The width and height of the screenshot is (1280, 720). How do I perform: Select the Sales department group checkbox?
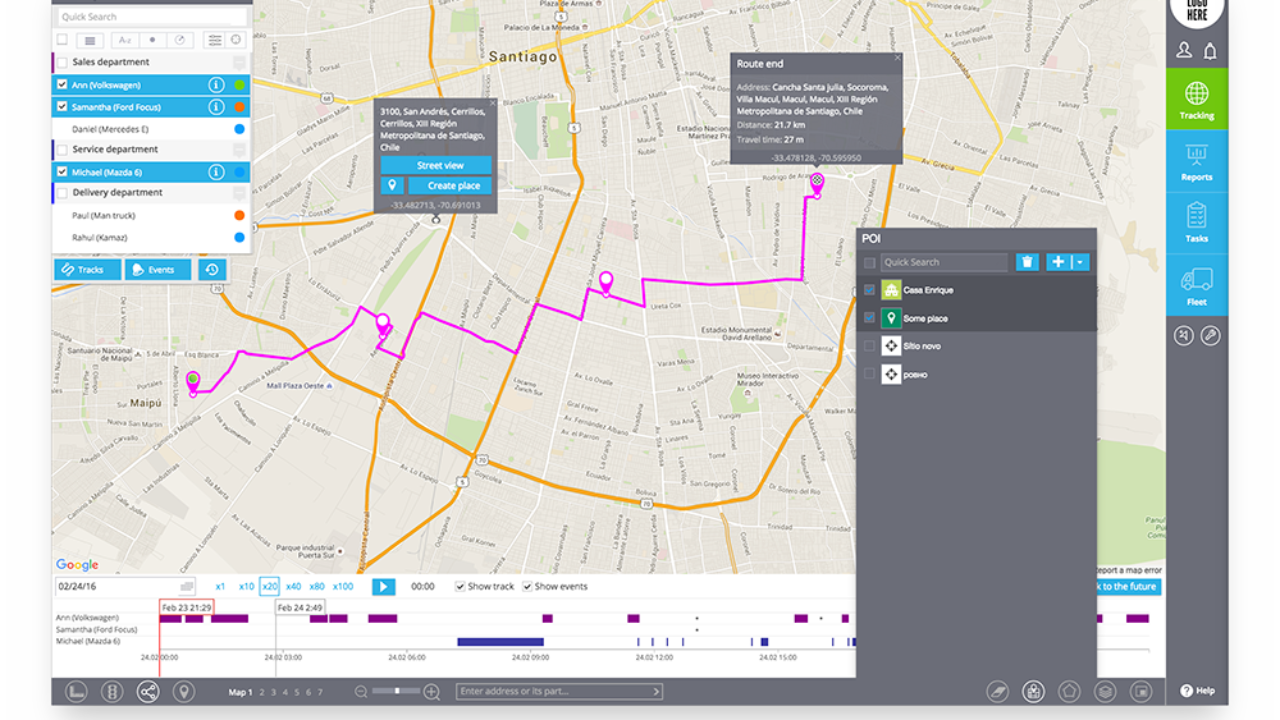click(62, 62)
